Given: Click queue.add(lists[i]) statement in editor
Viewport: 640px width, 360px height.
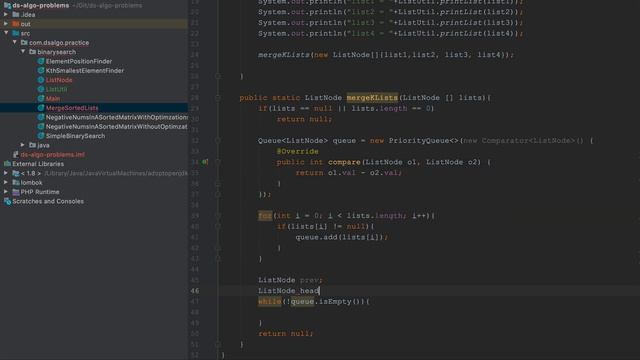Looking at the screenshot, I should 342,237.
